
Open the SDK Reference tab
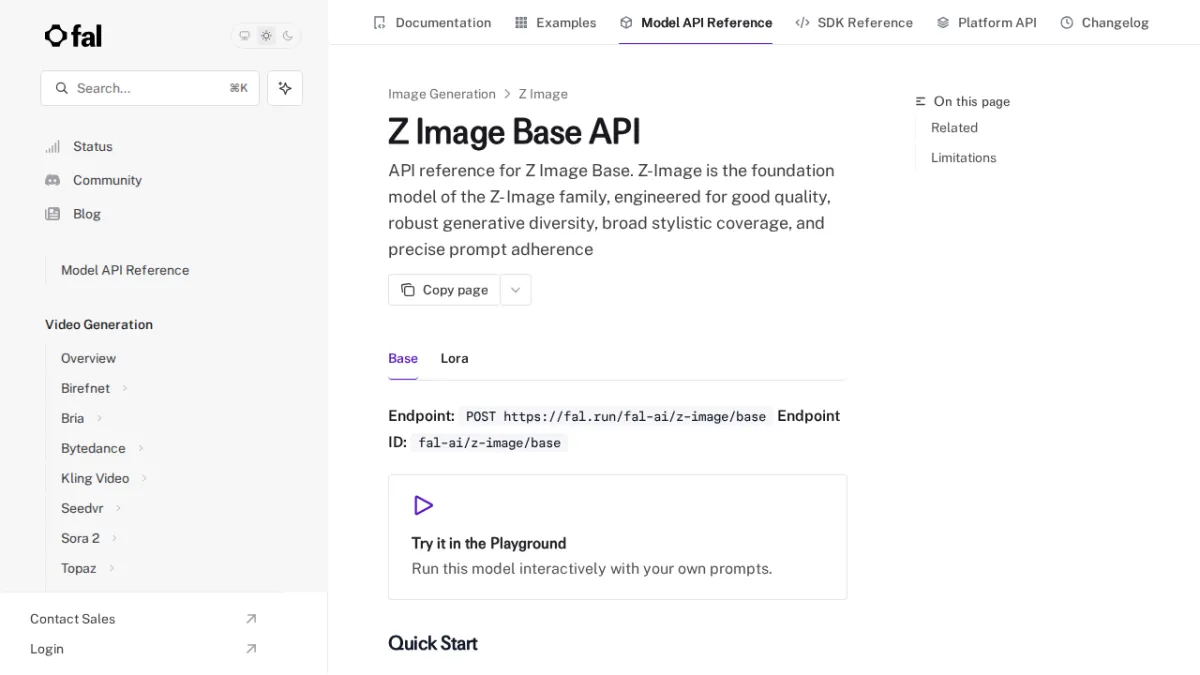[854, 22]
